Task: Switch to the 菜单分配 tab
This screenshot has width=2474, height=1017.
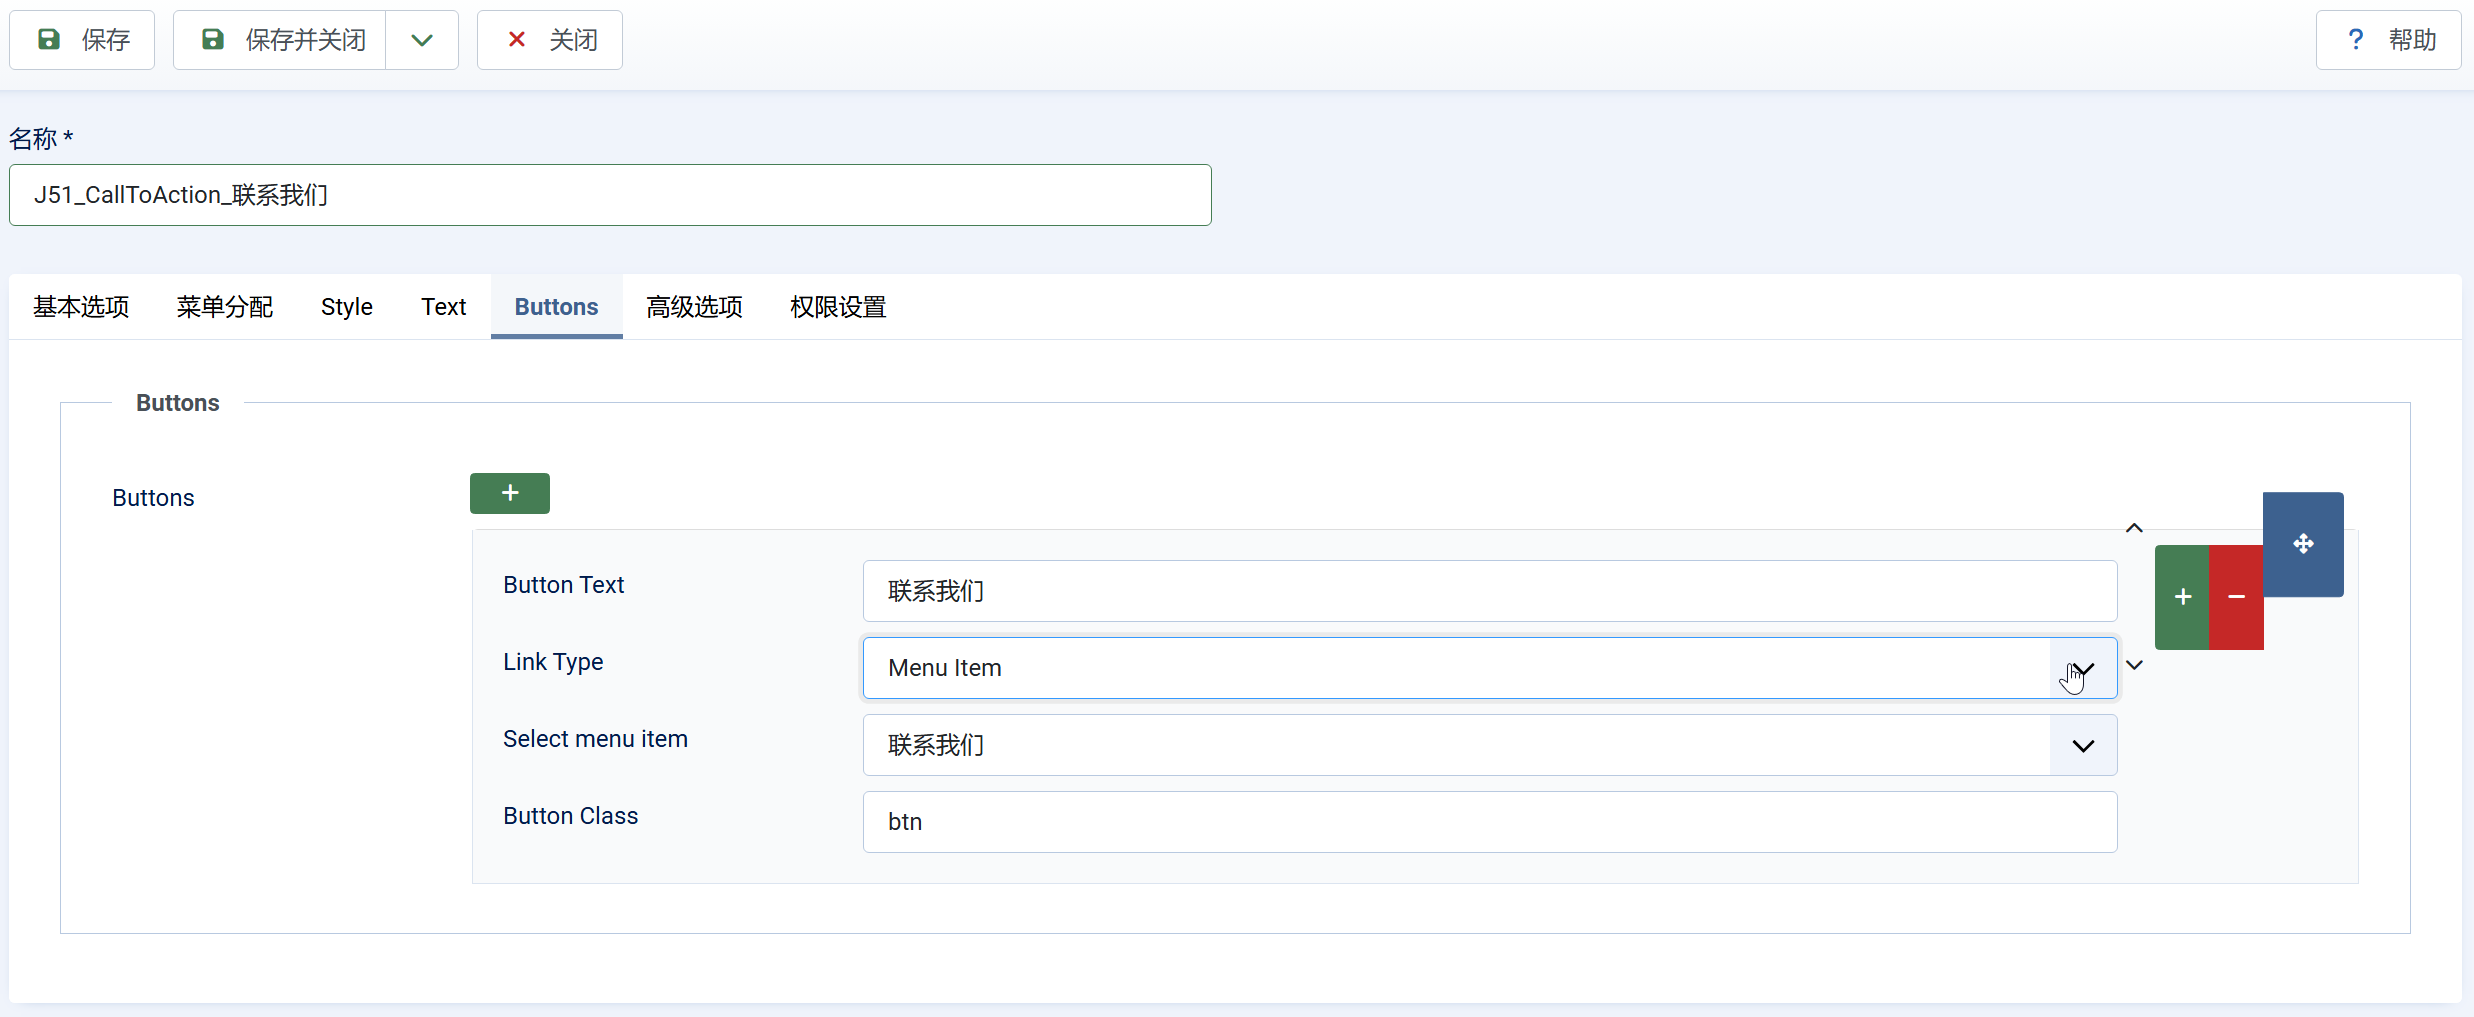Action: click(x=225, y=307)
